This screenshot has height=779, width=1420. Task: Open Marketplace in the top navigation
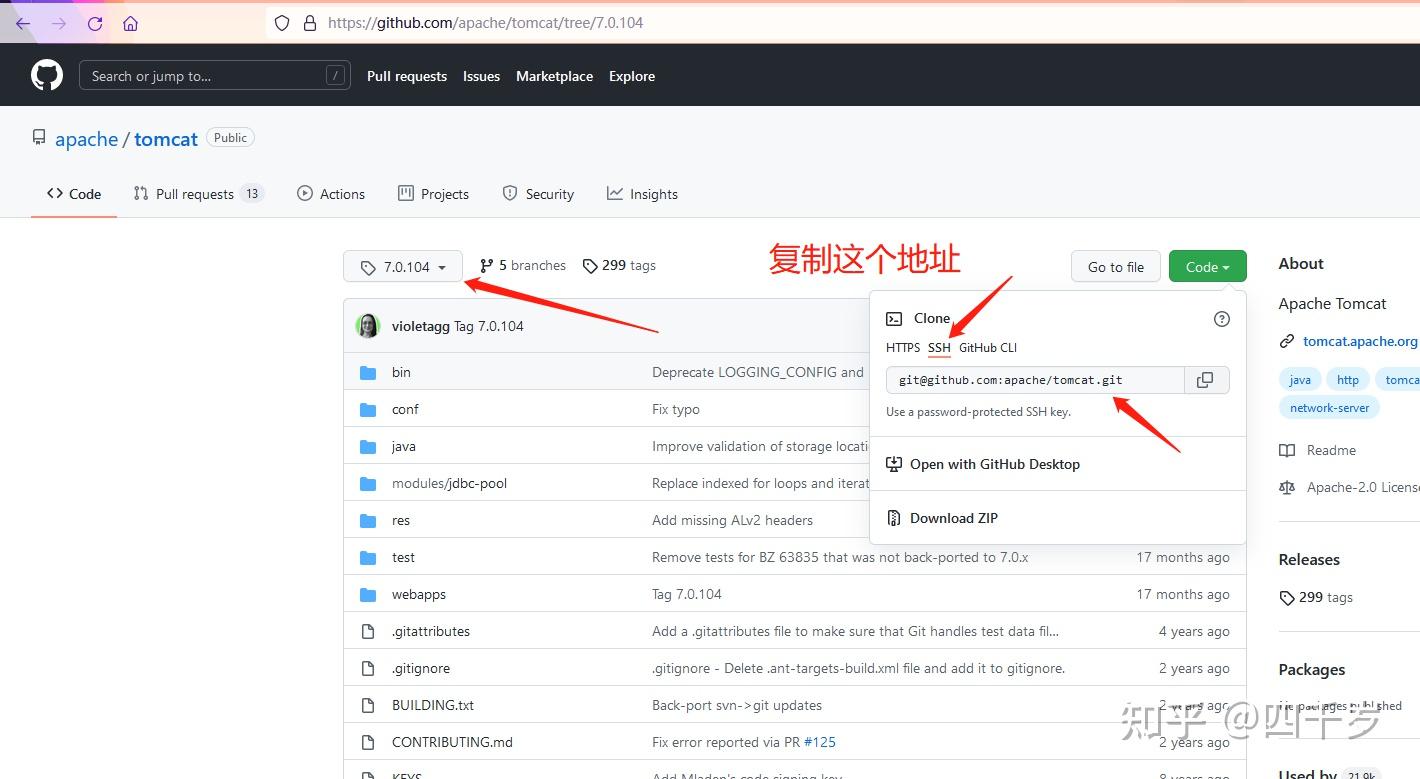[554, 76]
